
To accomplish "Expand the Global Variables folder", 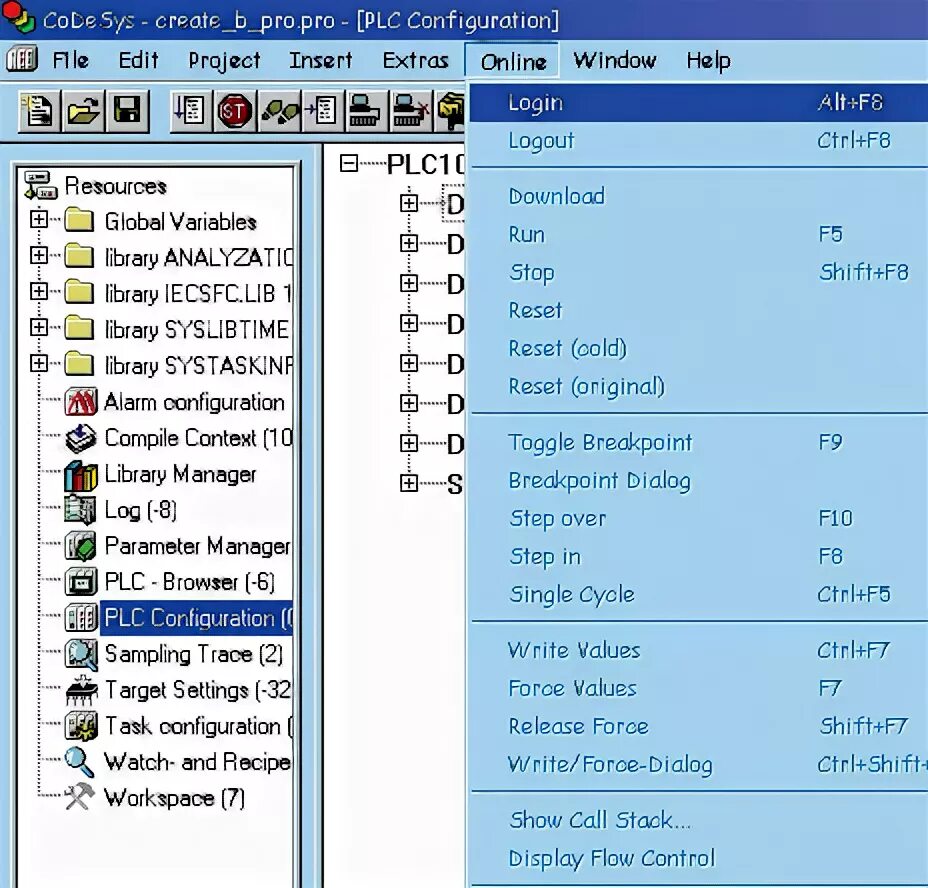I will coord(39,219).
